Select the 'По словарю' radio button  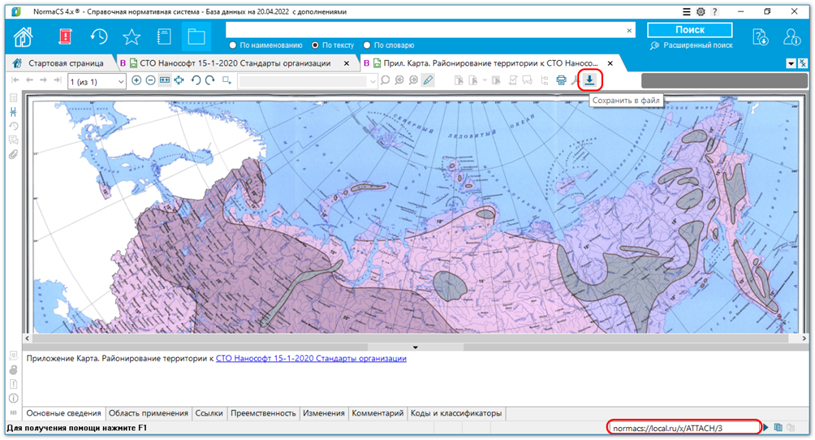pyautogui.click(x=367, y=45)
